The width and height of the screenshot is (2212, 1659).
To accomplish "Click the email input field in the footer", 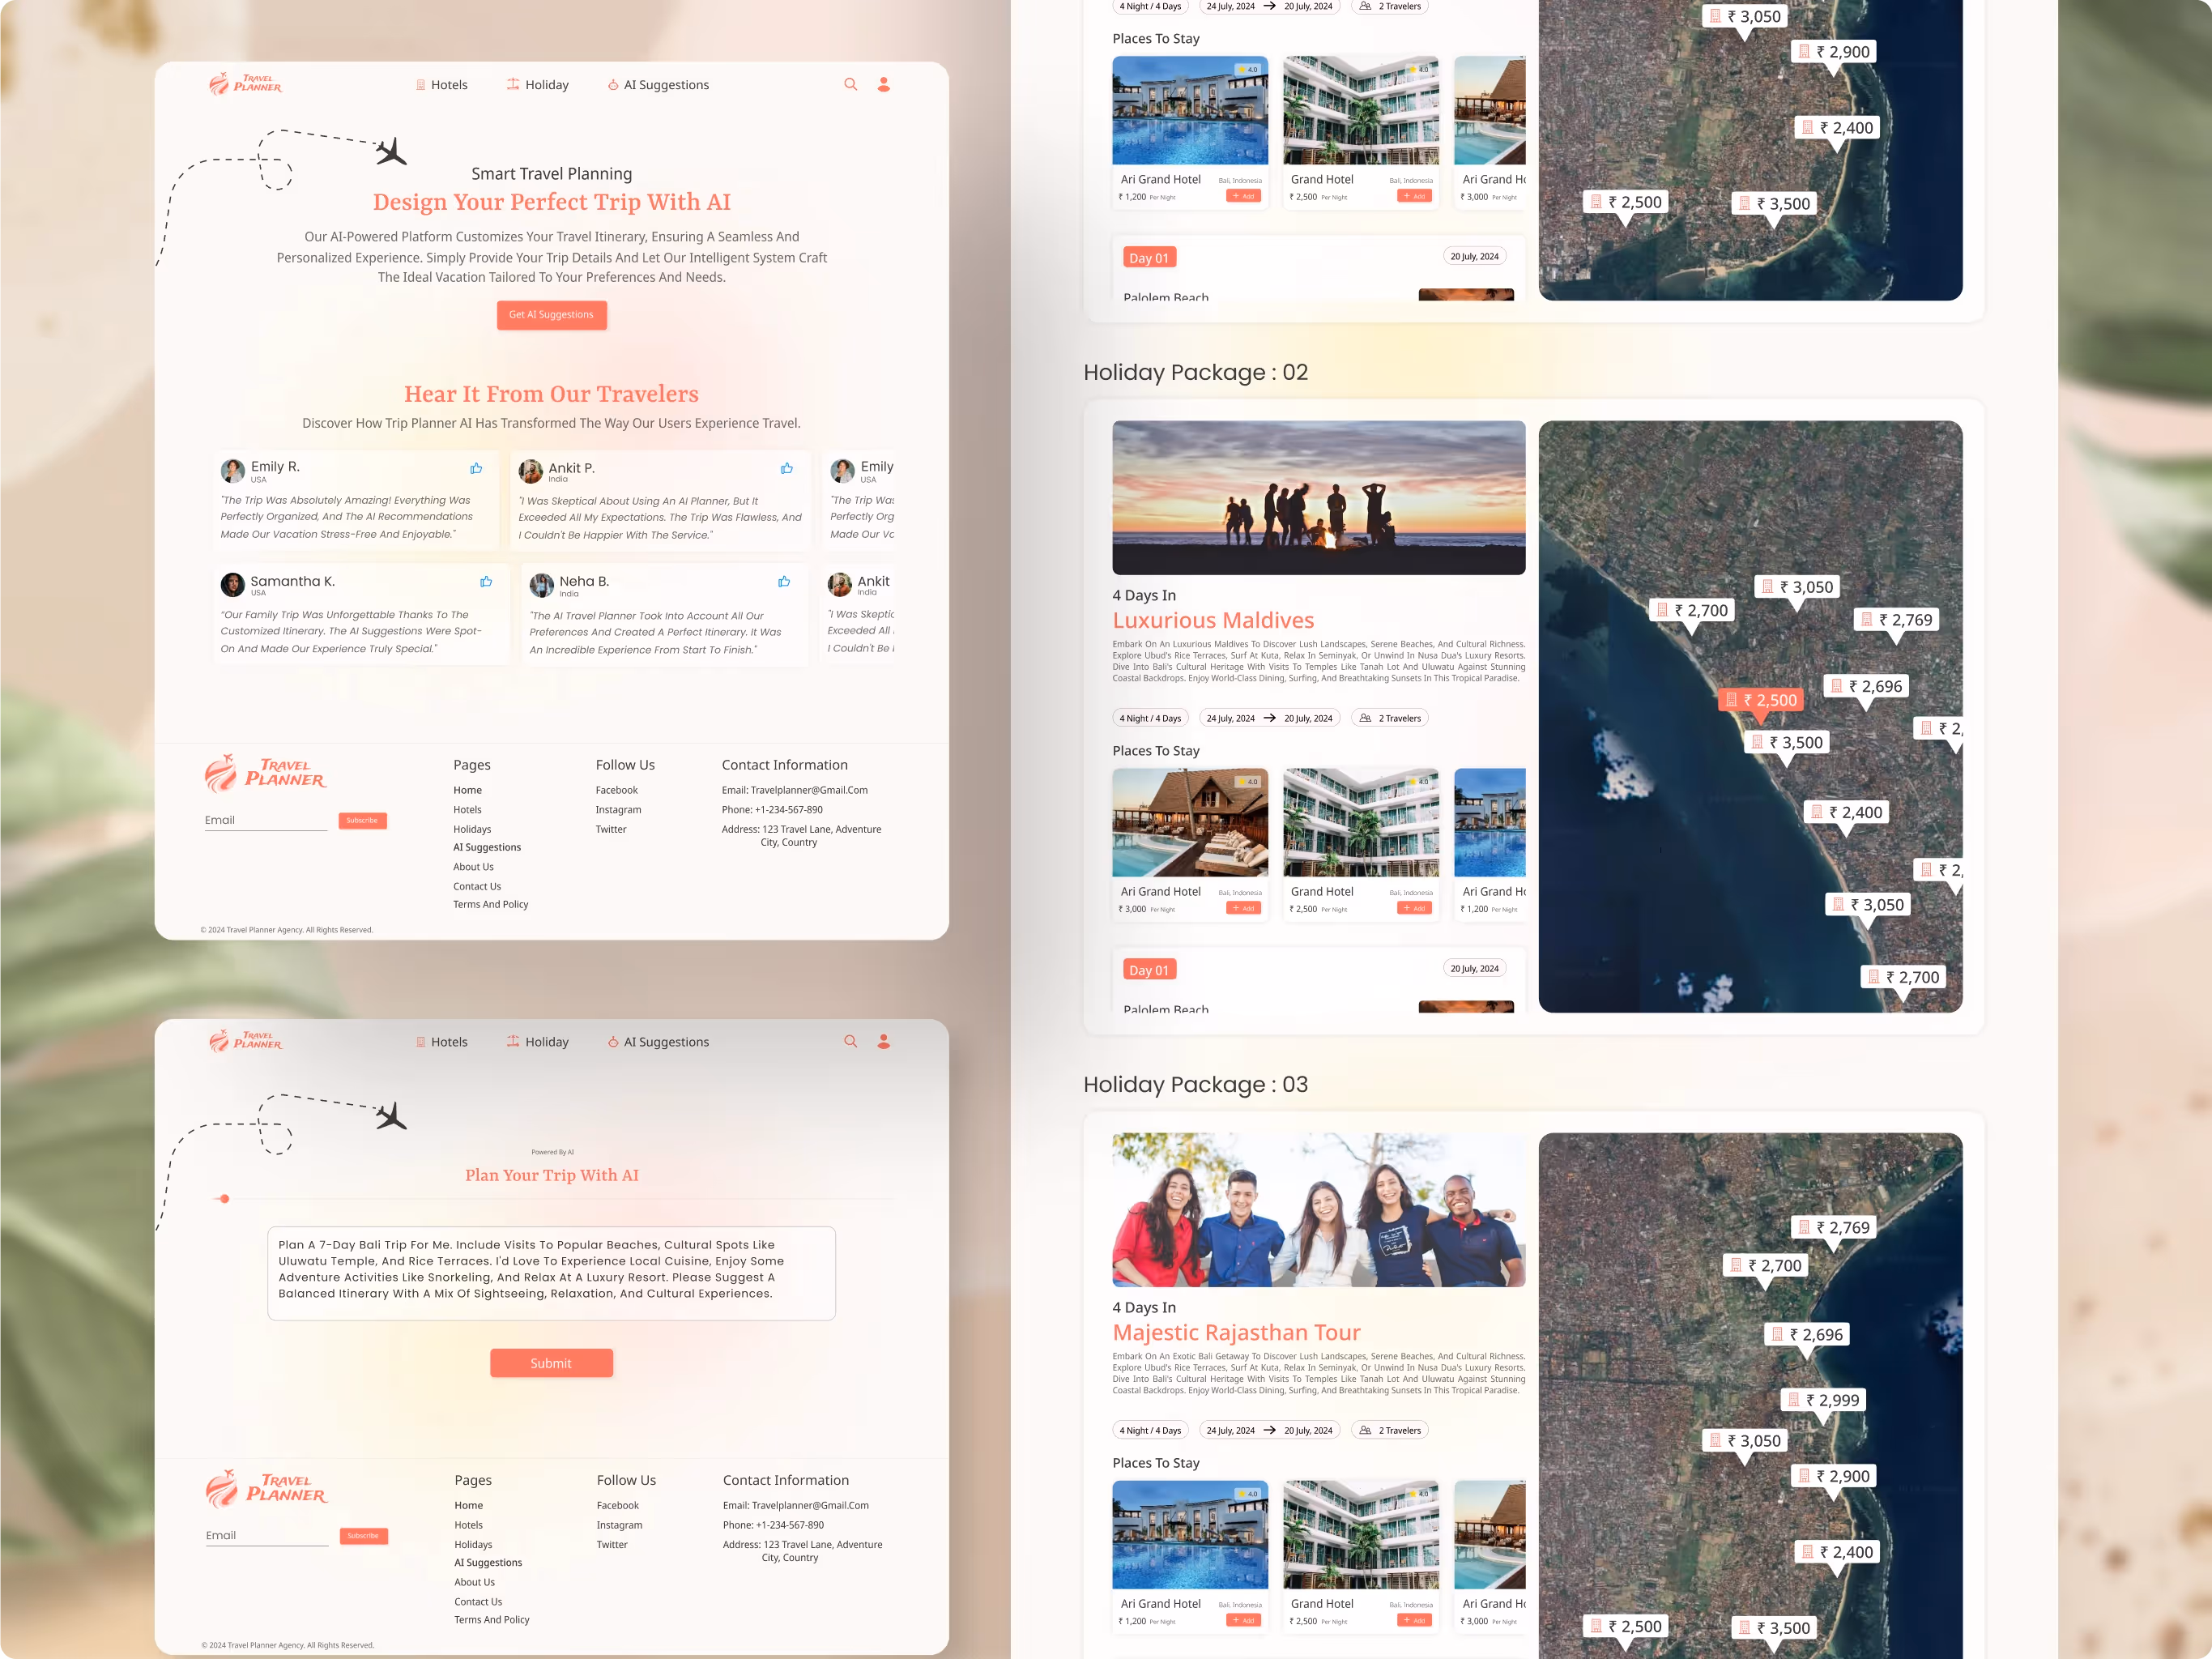I will [x=265, y=820].
